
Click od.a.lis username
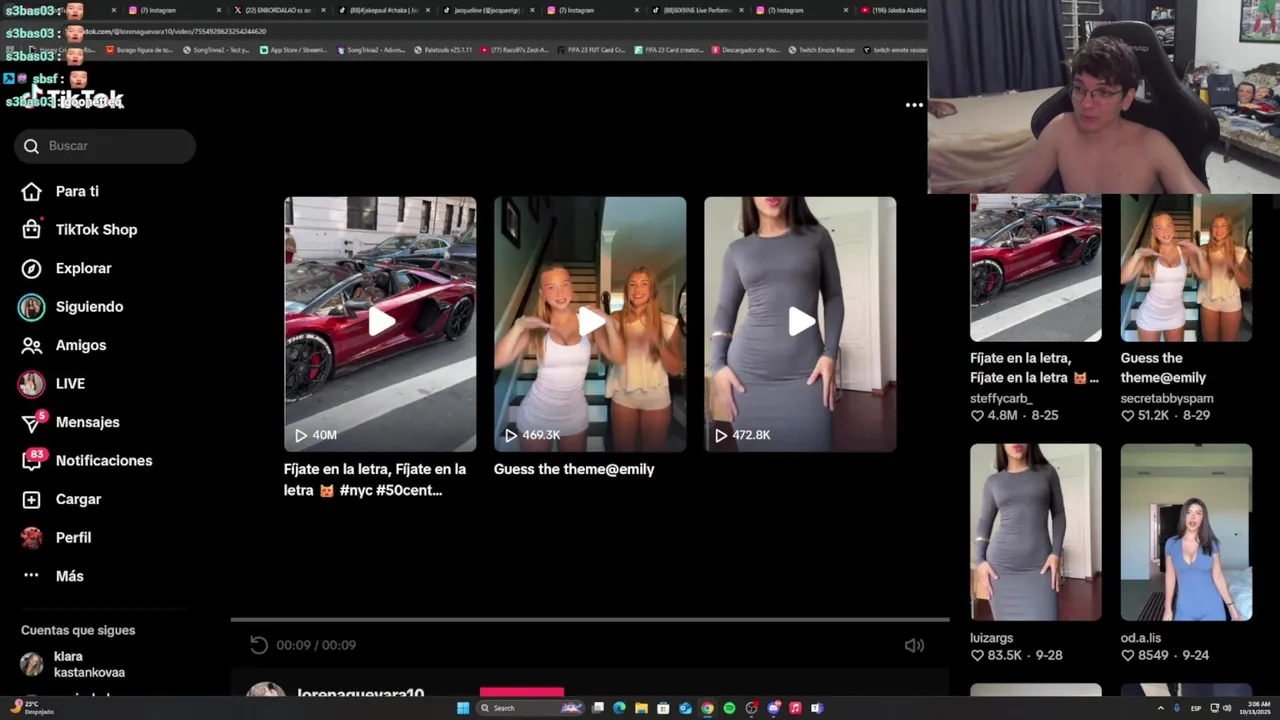[1141, 638]
